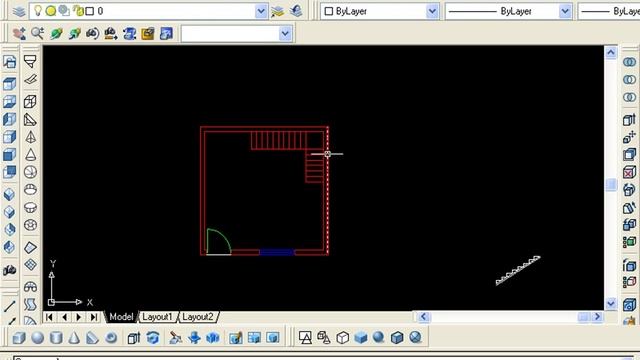640x360 pixels.
Task: Click the Camera icon in views toolbar
Action: 10,270
